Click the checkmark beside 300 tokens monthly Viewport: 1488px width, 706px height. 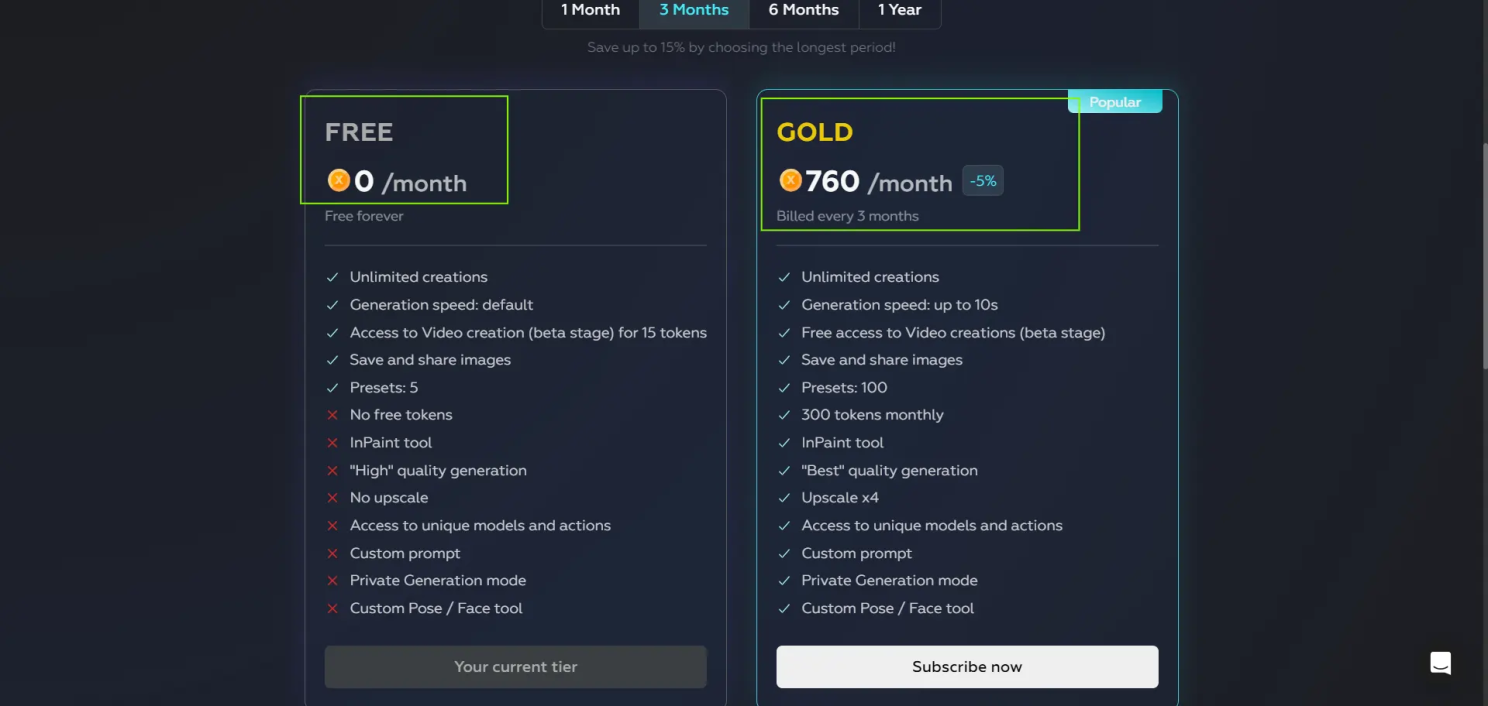coord(785,415)
